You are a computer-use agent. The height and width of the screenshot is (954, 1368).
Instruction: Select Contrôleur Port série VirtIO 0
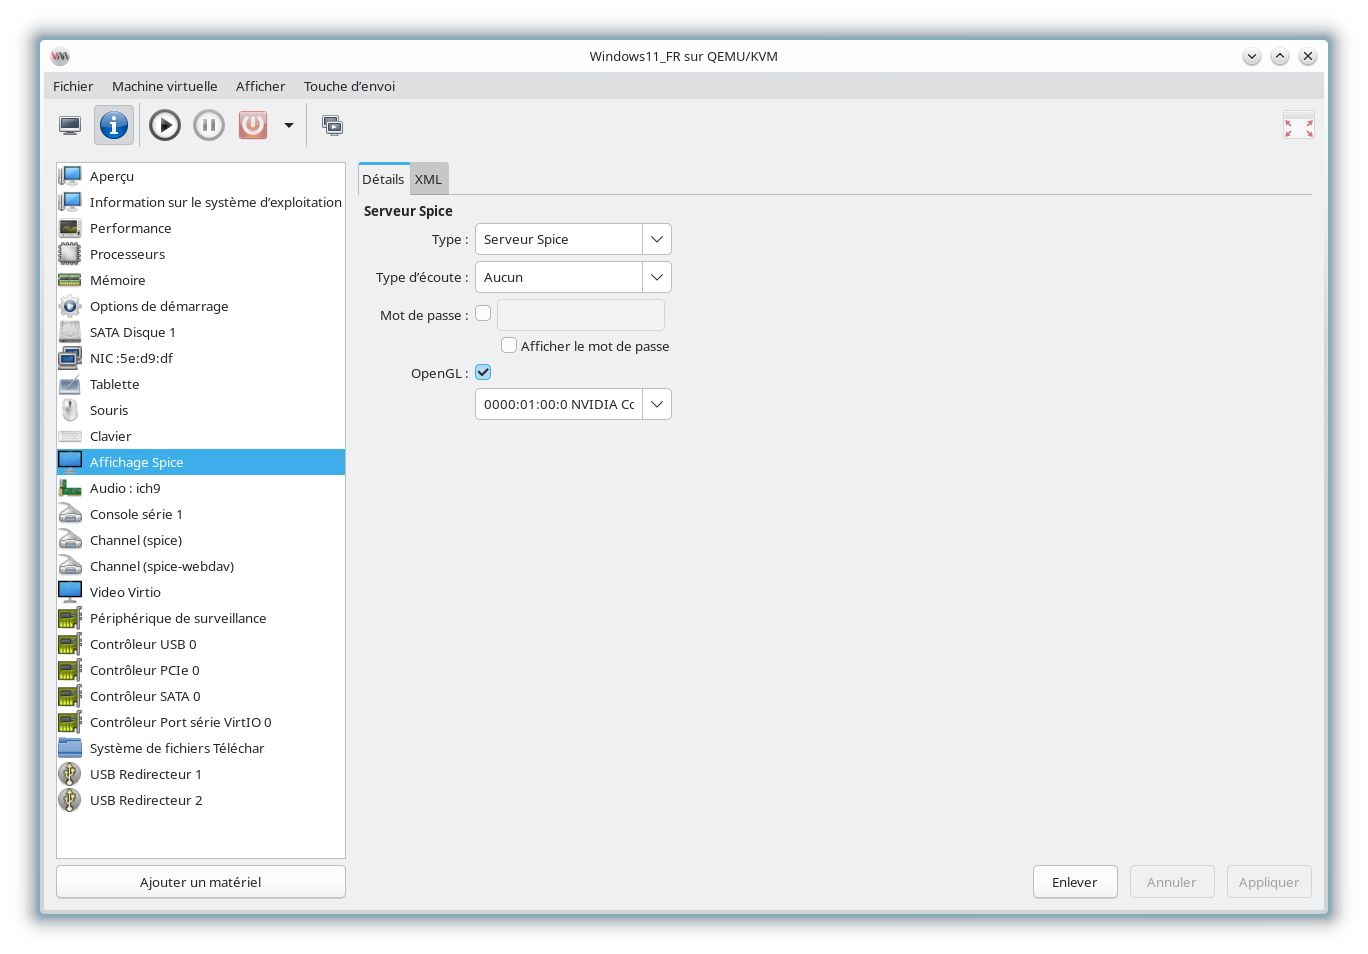point(201,722)
